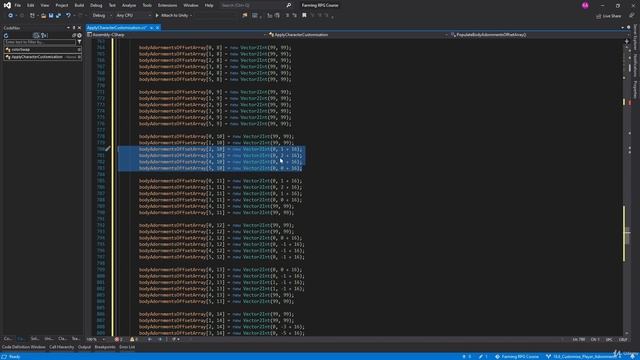Click the yellow warnings indicator
Image resolution: width=640 pixels, height=360 pixels.
(134, 339)
